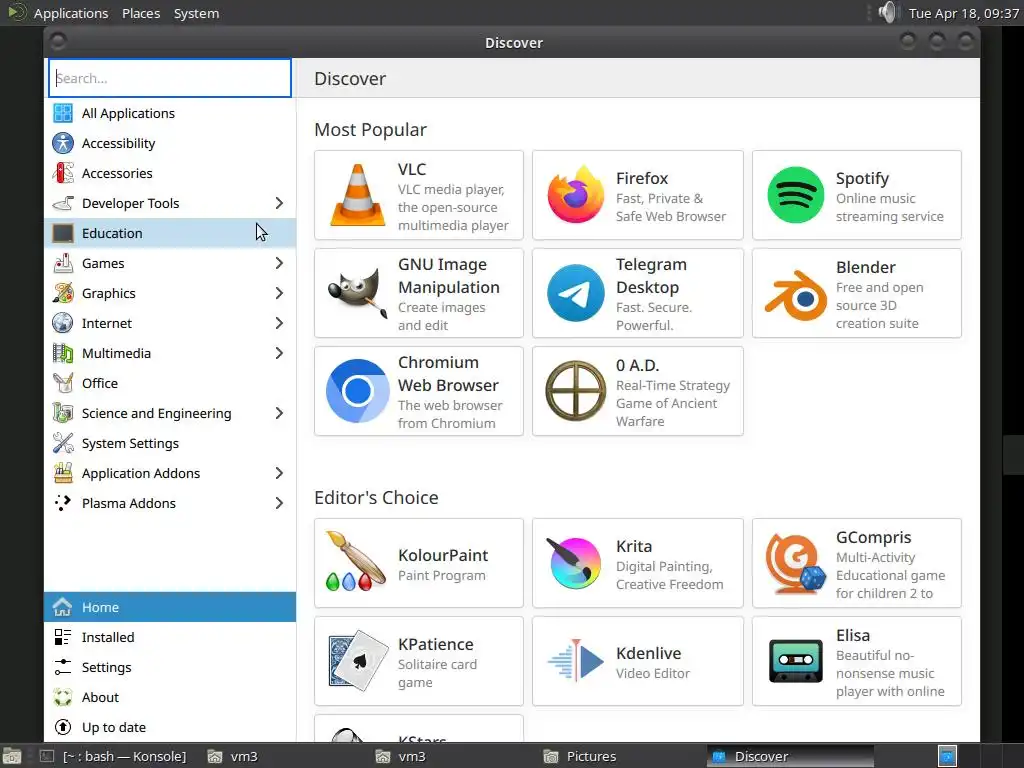
Task: Go to the Home page entry
Action: pos(170,607)
